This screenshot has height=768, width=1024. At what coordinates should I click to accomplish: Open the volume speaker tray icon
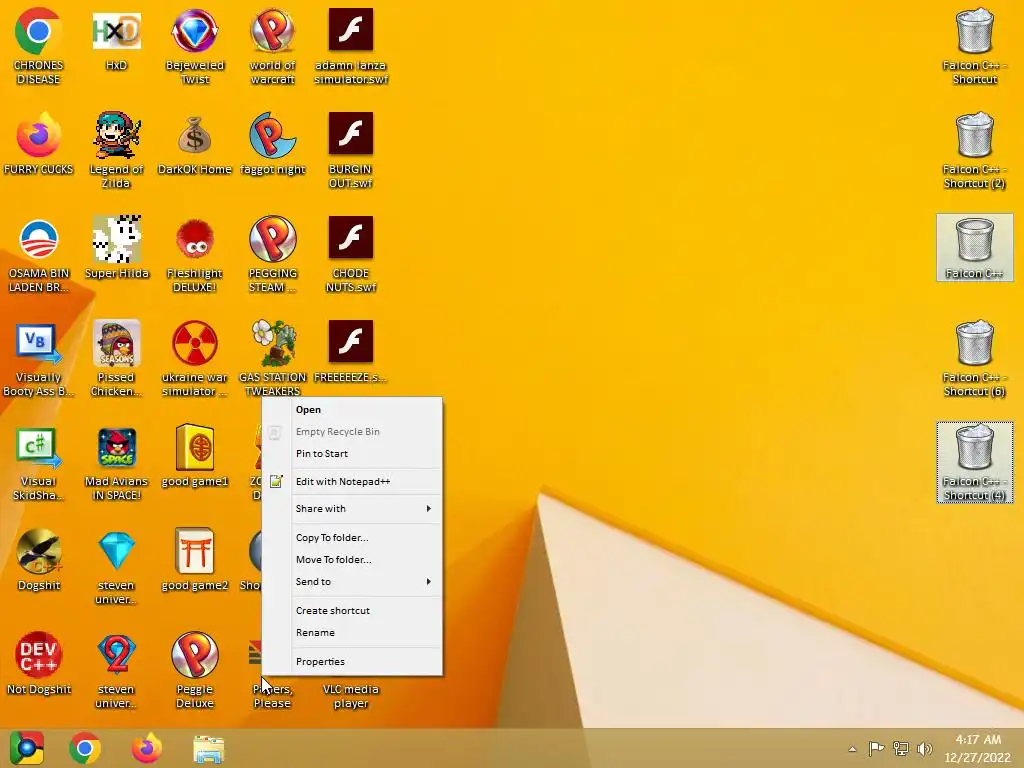(x=925, y=748)
